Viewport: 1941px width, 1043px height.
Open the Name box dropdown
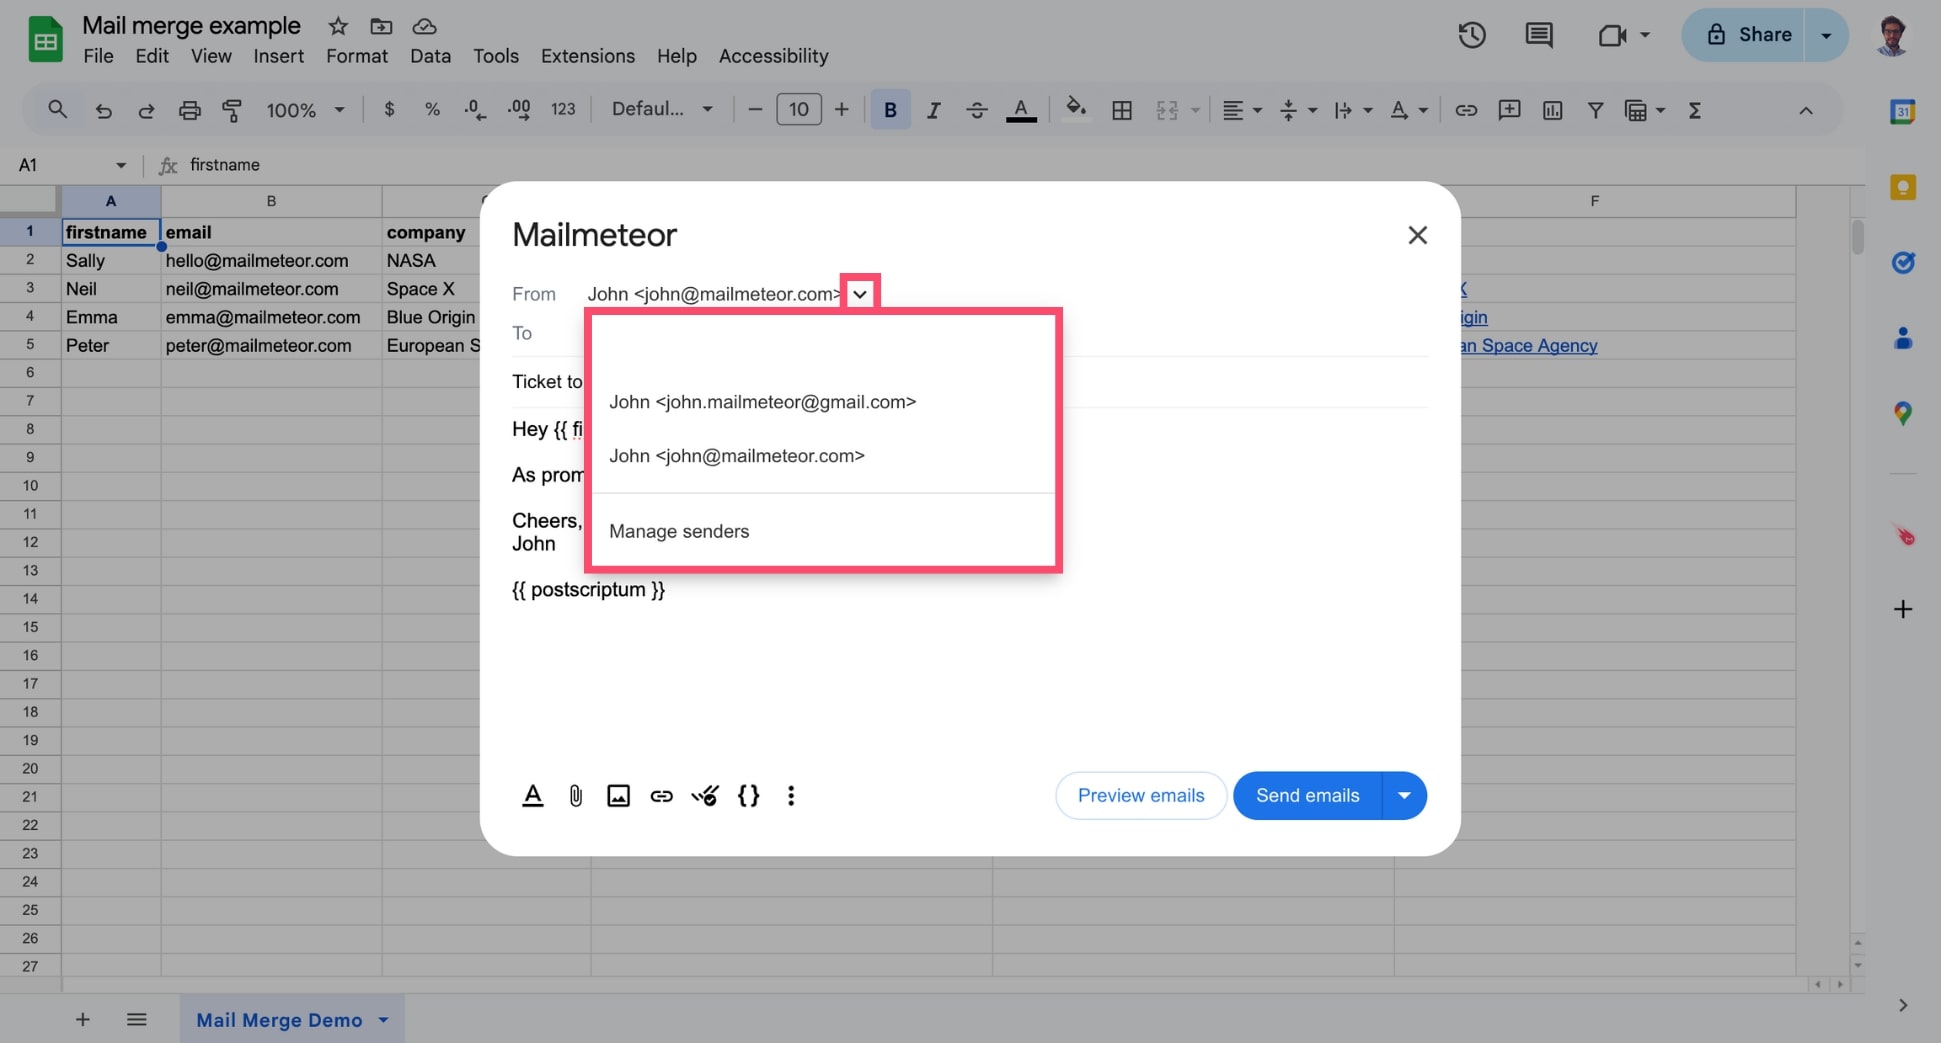pos(121,165)
